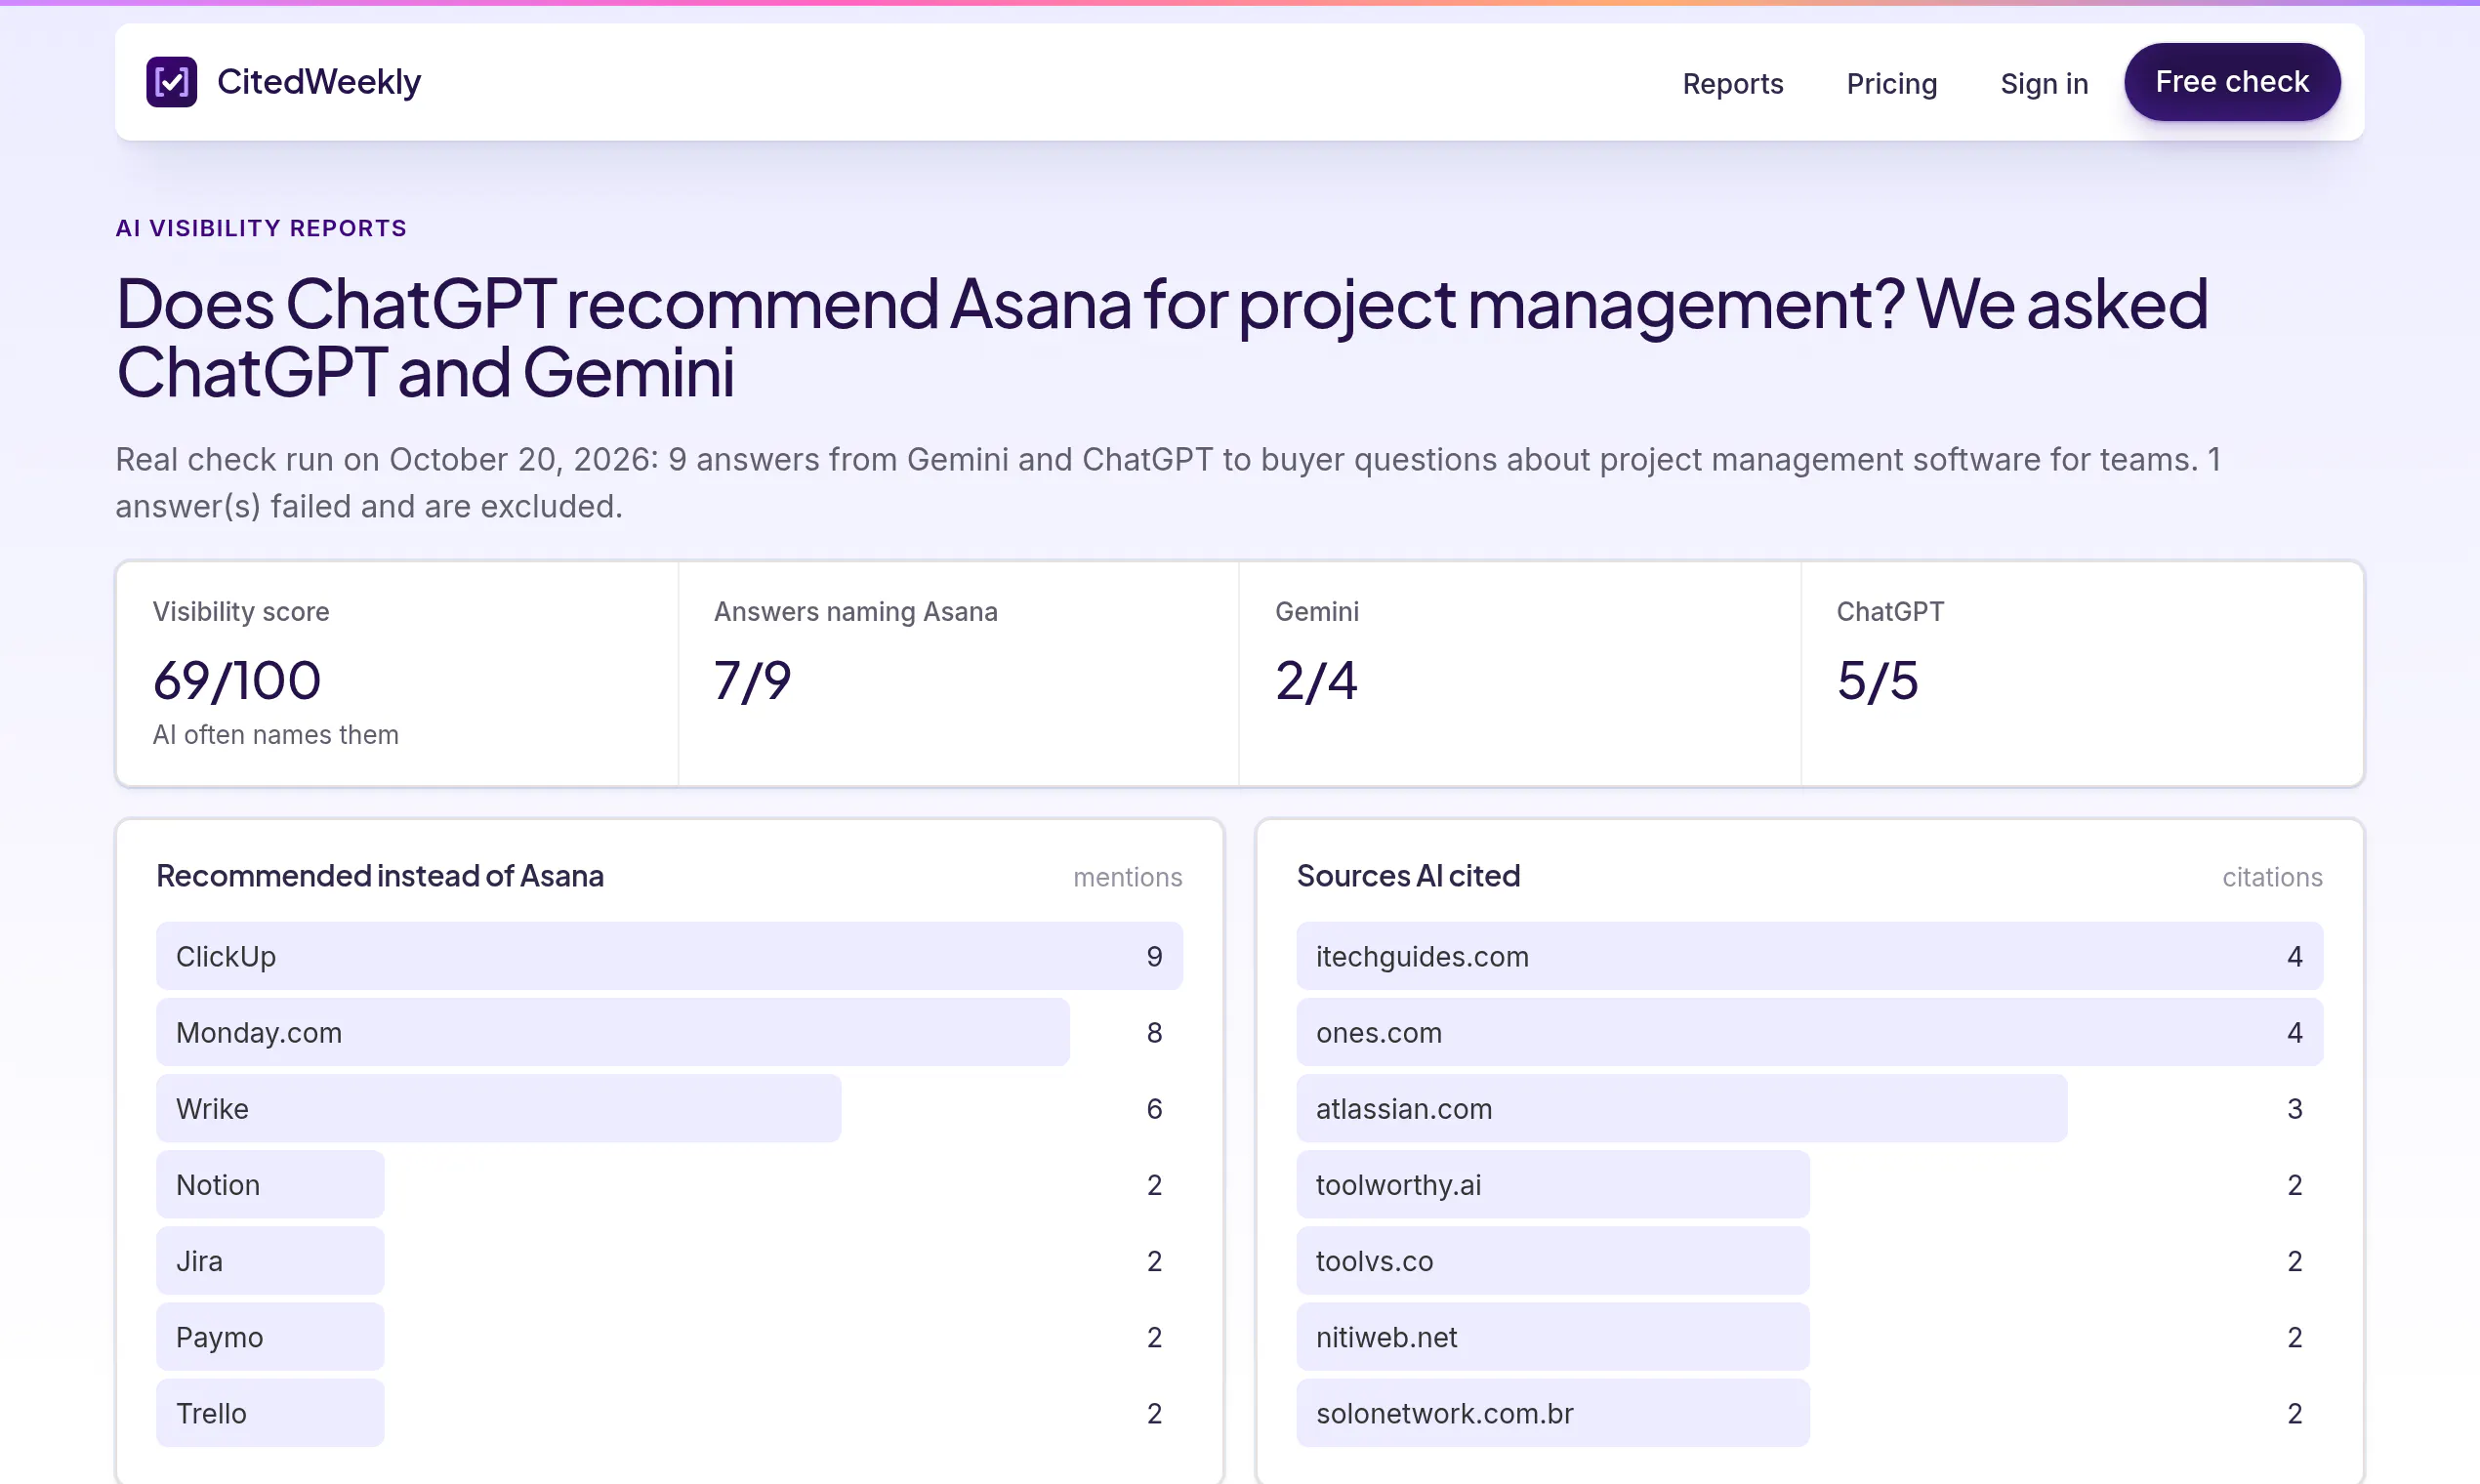Select the nitiweb.net source row
Viewport: 2480px width, 1484px height.
point(1809,1336)
